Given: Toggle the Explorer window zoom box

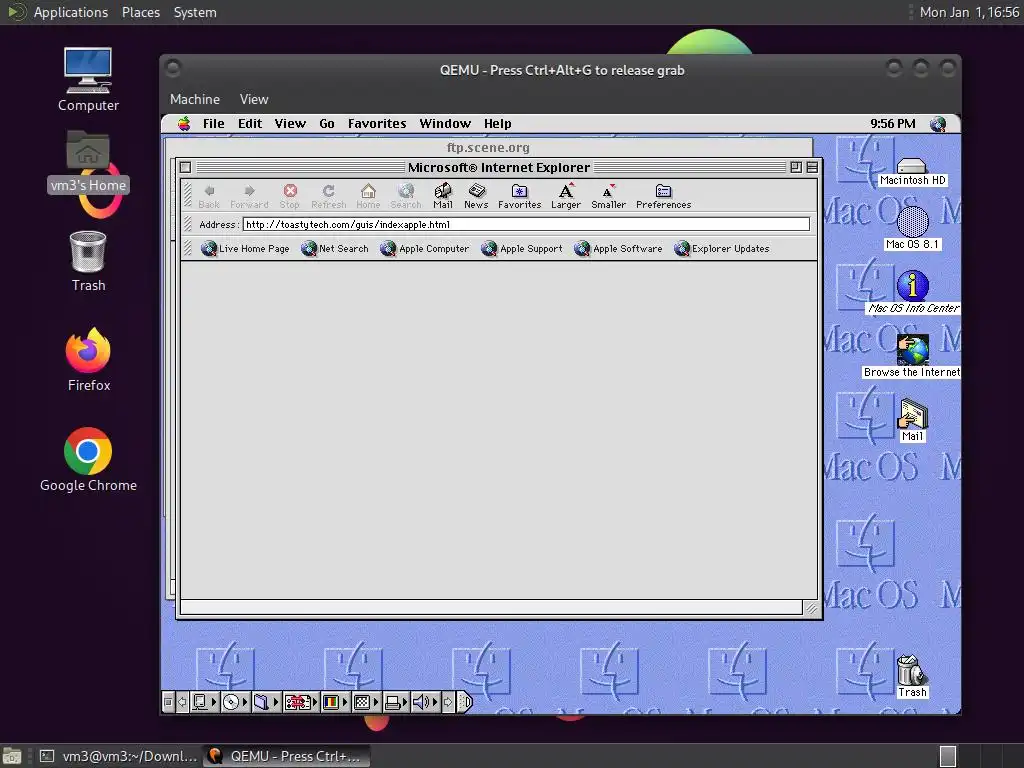Looking at the screenshot, I should [795, 167].
